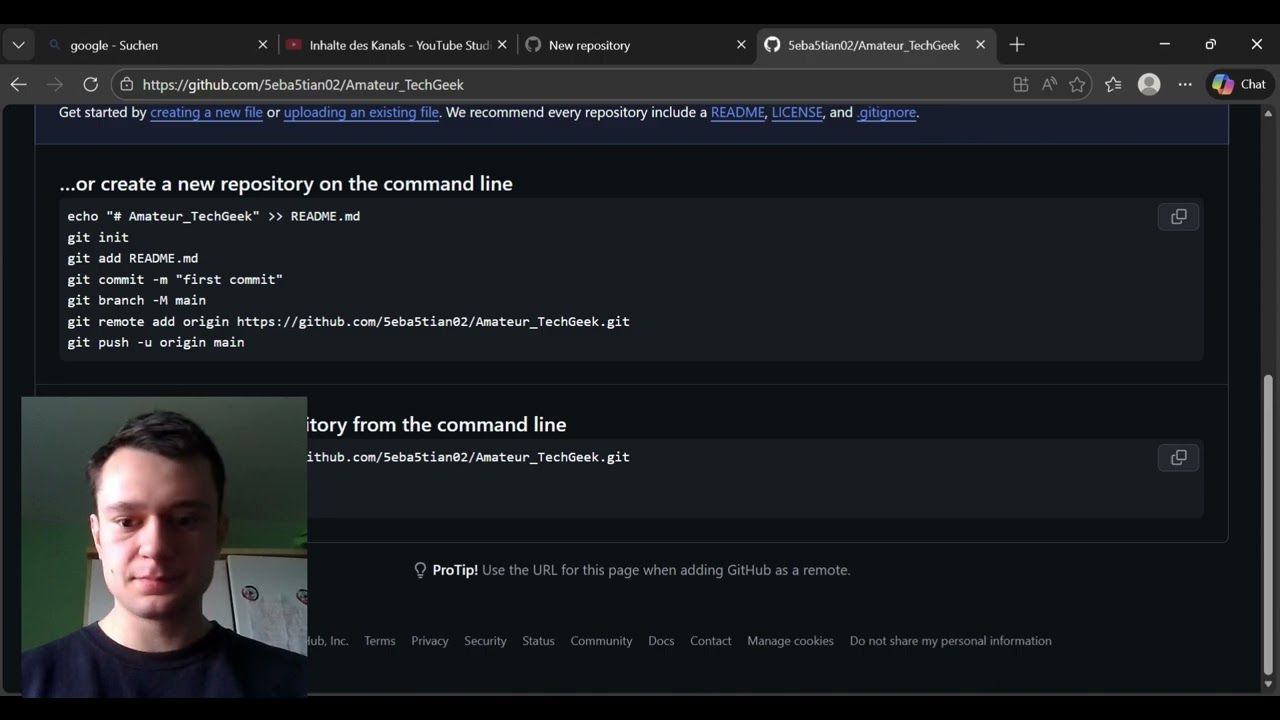The height and width of the screenshot is (720, 1280).
Task: Click the scrollbar up arrow
Action: pos(1268,112)
